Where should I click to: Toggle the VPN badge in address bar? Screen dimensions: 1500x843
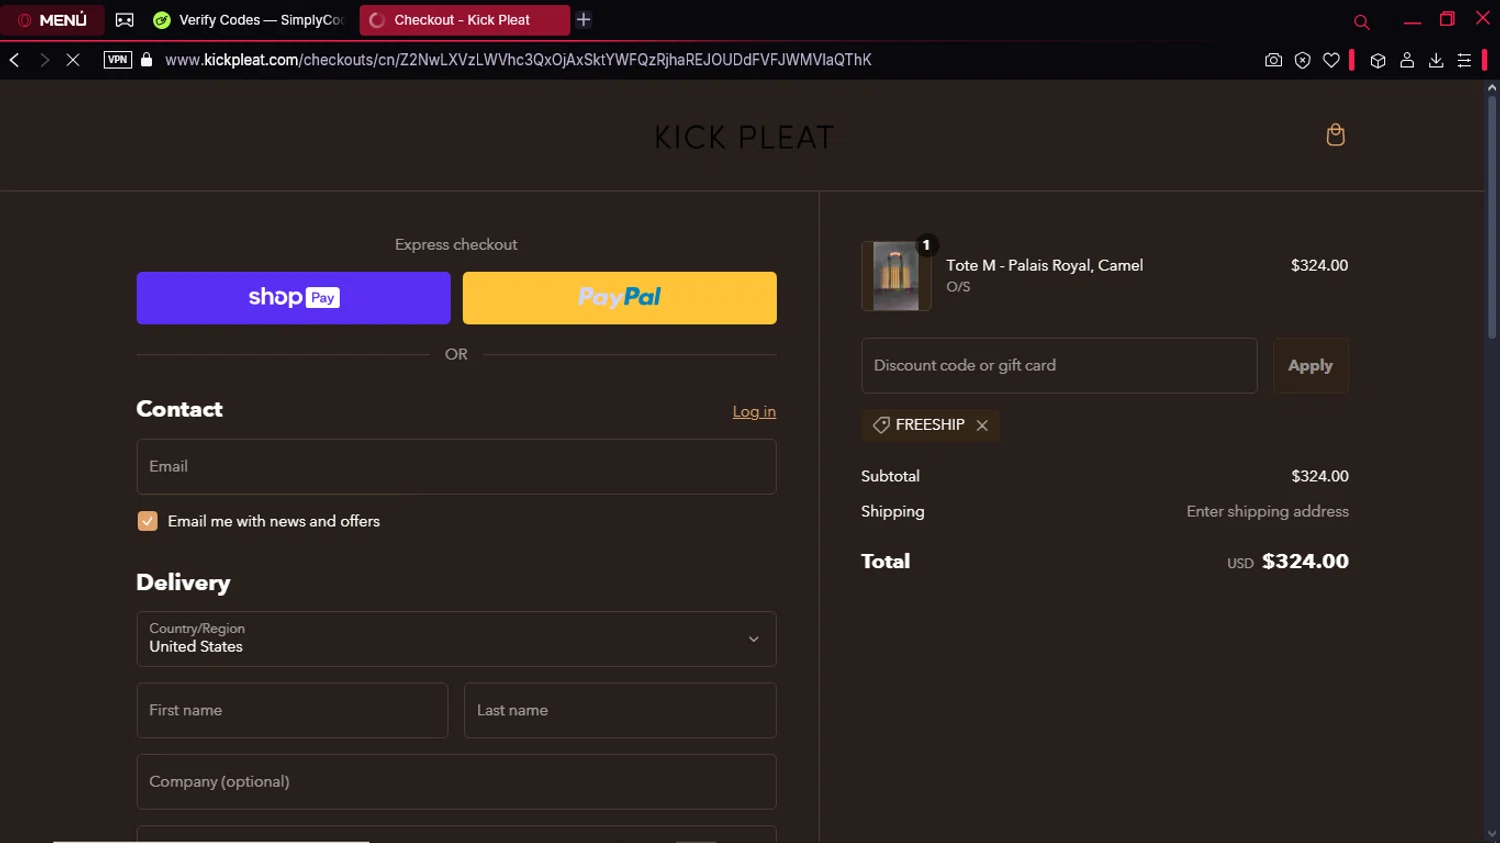click(x=118, y=60)
